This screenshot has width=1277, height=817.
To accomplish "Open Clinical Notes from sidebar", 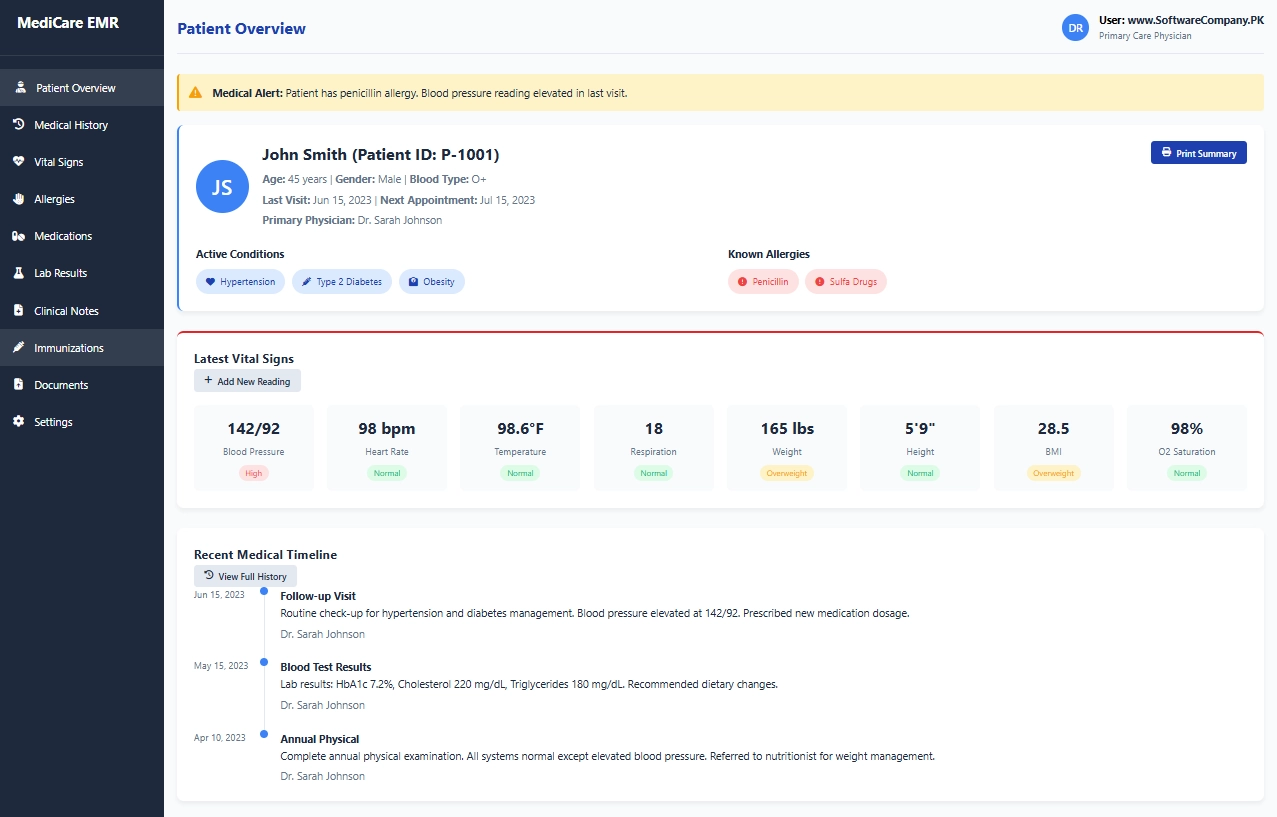I will (66, 311).
